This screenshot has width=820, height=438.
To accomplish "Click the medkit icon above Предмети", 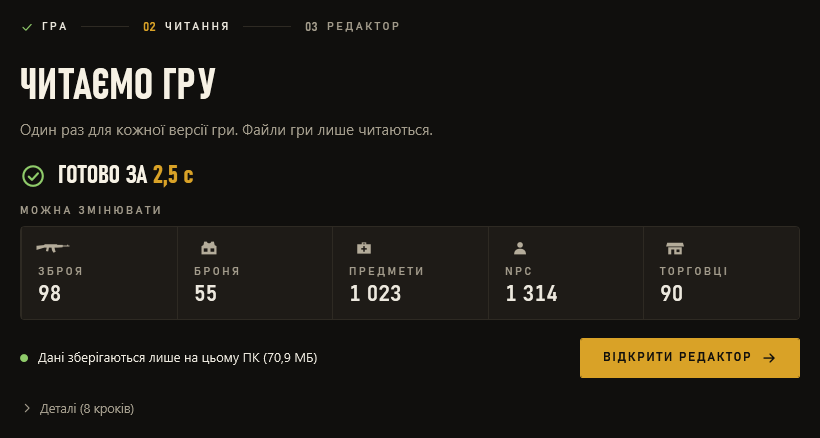I will coord(364,248).
